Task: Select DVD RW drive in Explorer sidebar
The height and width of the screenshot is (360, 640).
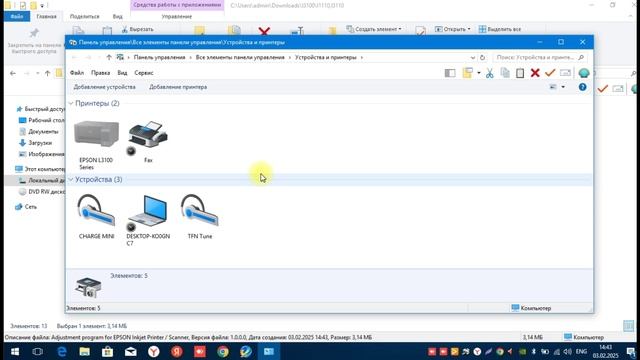Action: (42, 192)
